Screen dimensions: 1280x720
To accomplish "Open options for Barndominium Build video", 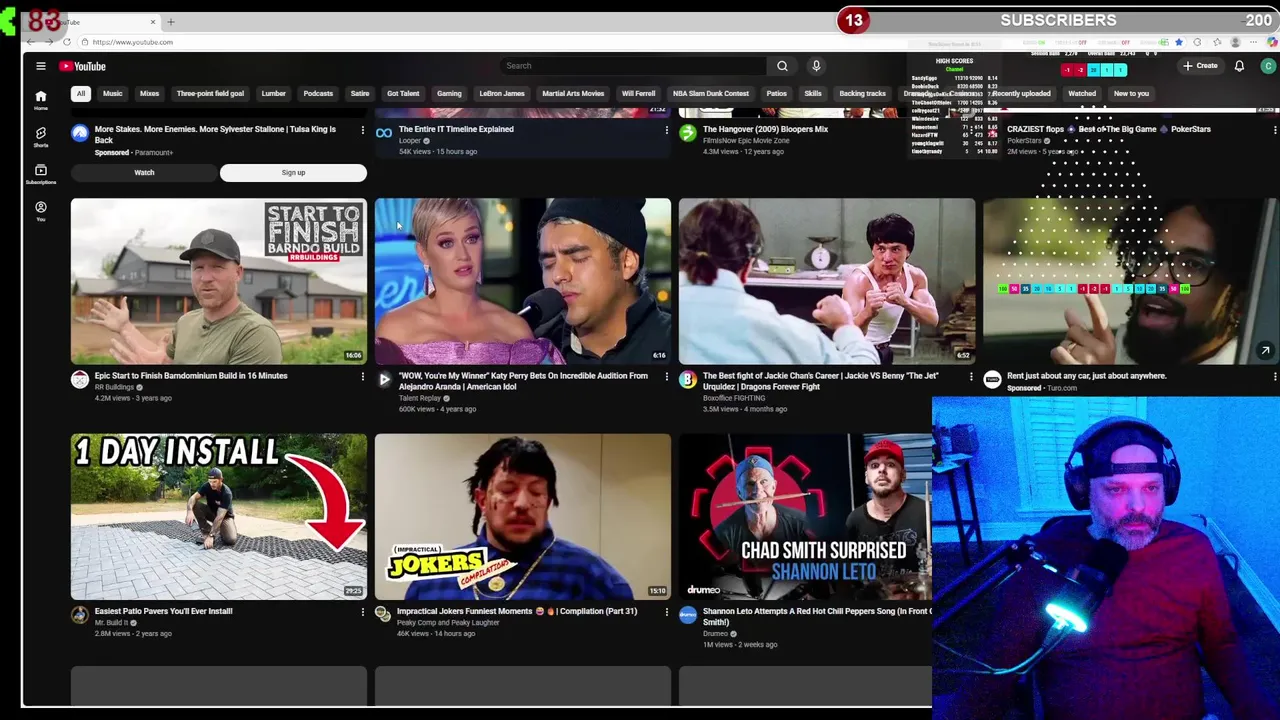I will click(x=363, y=377).
